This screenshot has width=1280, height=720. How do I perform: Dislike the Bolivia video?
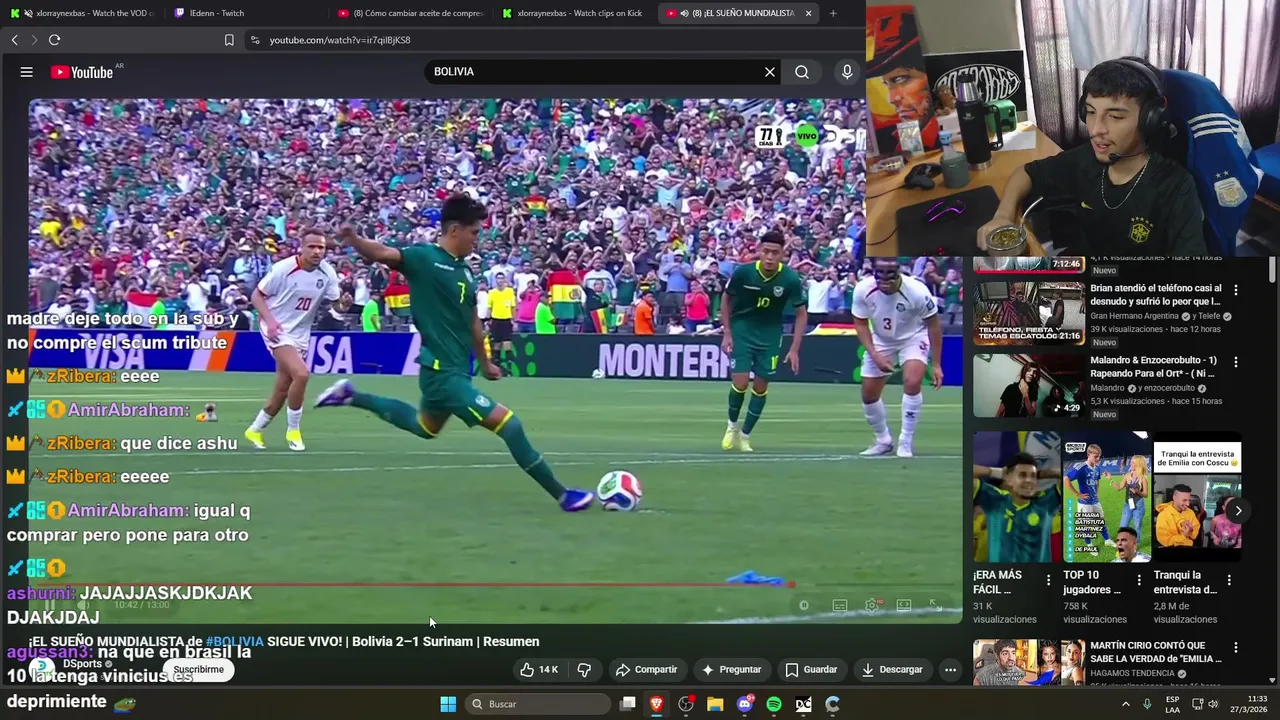584,670
